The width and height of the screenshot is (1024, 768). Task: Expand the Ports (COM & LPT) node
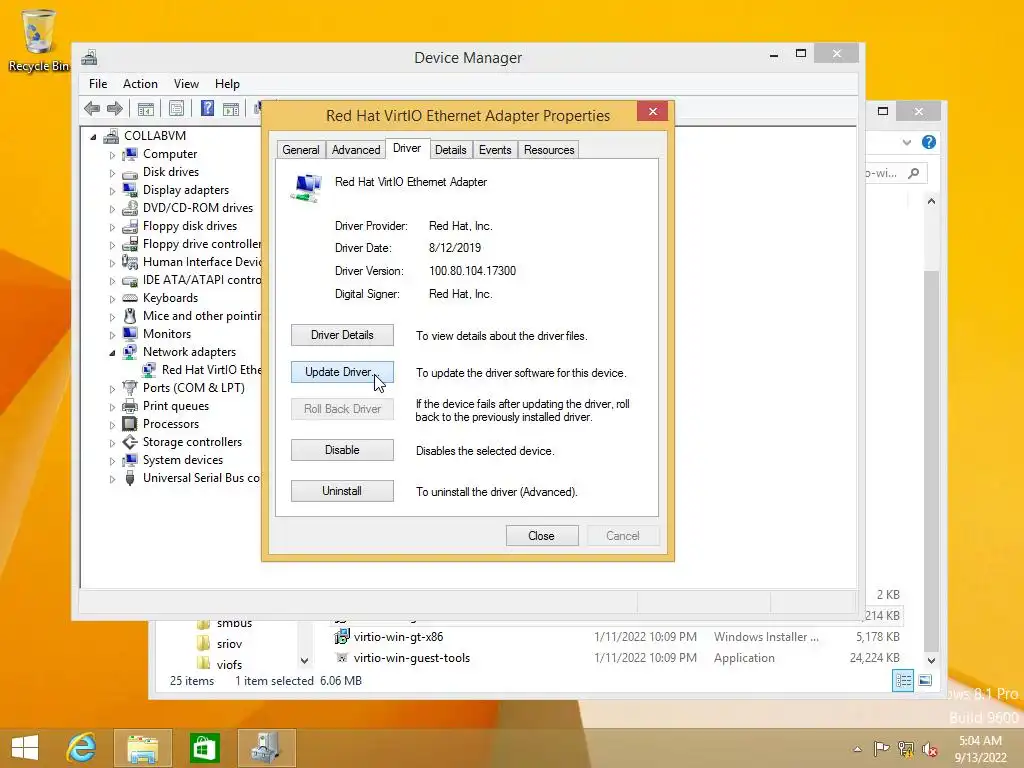(x=112, y=389)
